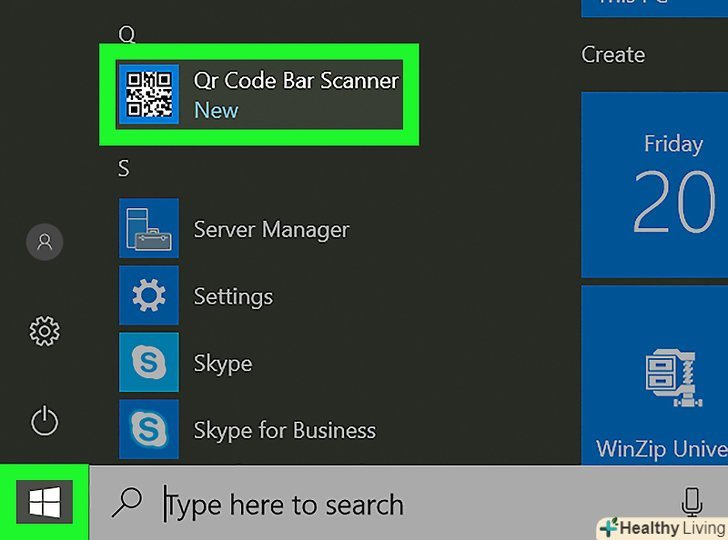Screen dimensions: 728x540
Task: Click the Create tile group heading
Action: point(613,55)
